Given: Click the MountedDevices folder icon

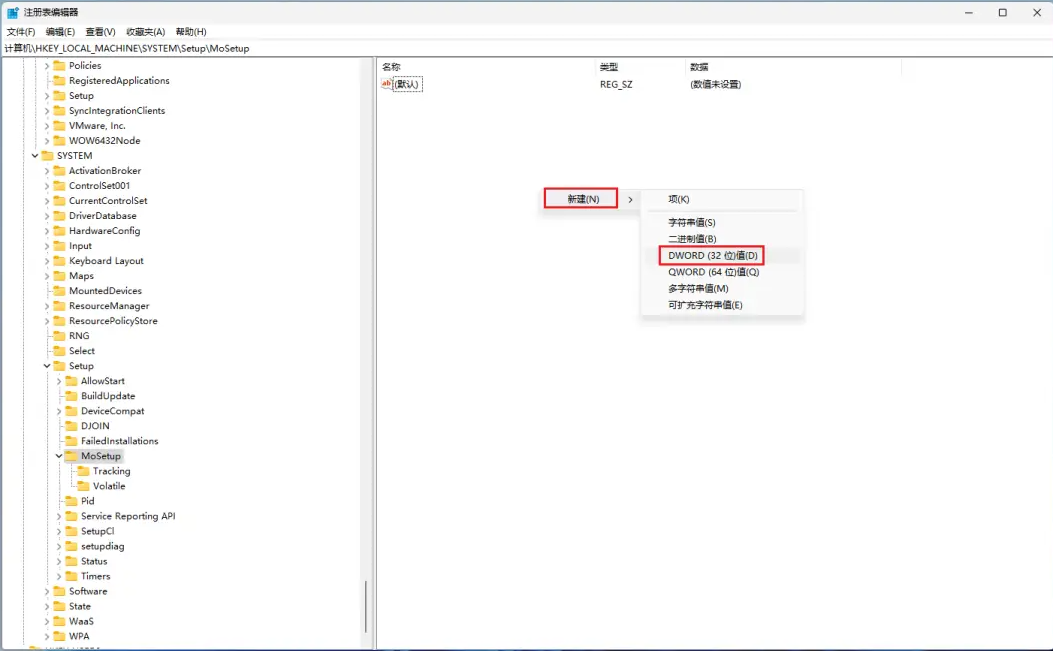Looking at the screenshot, I should [60, 291].
